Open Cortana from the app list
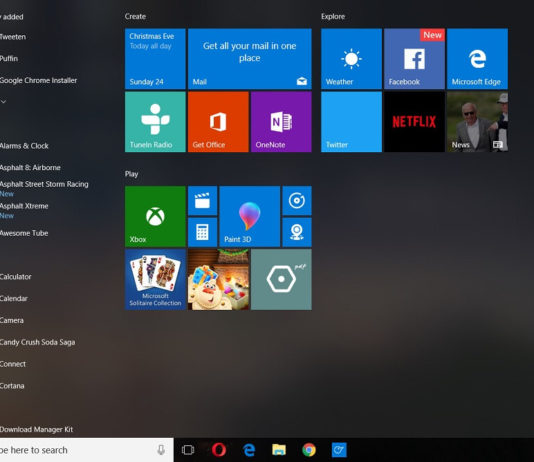This screenshot has width=534, height=462. tap(12, 386)
